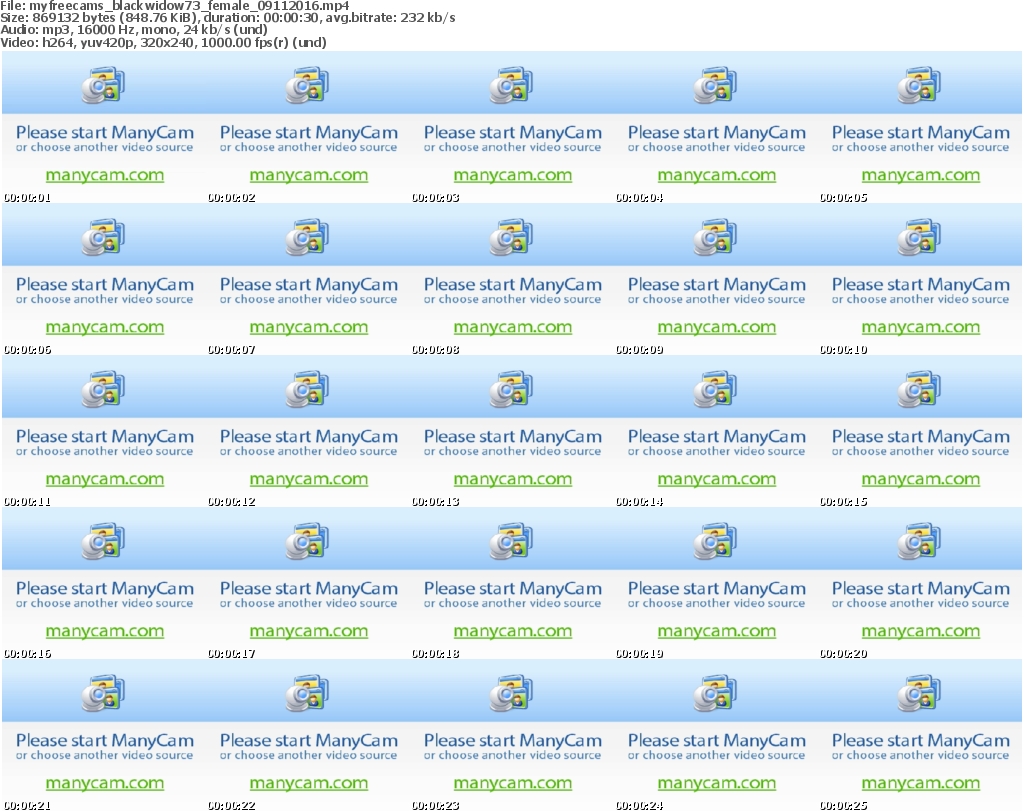
Task: Open the manycam.com link in frame 00:00:05
Action: [921, 175]
